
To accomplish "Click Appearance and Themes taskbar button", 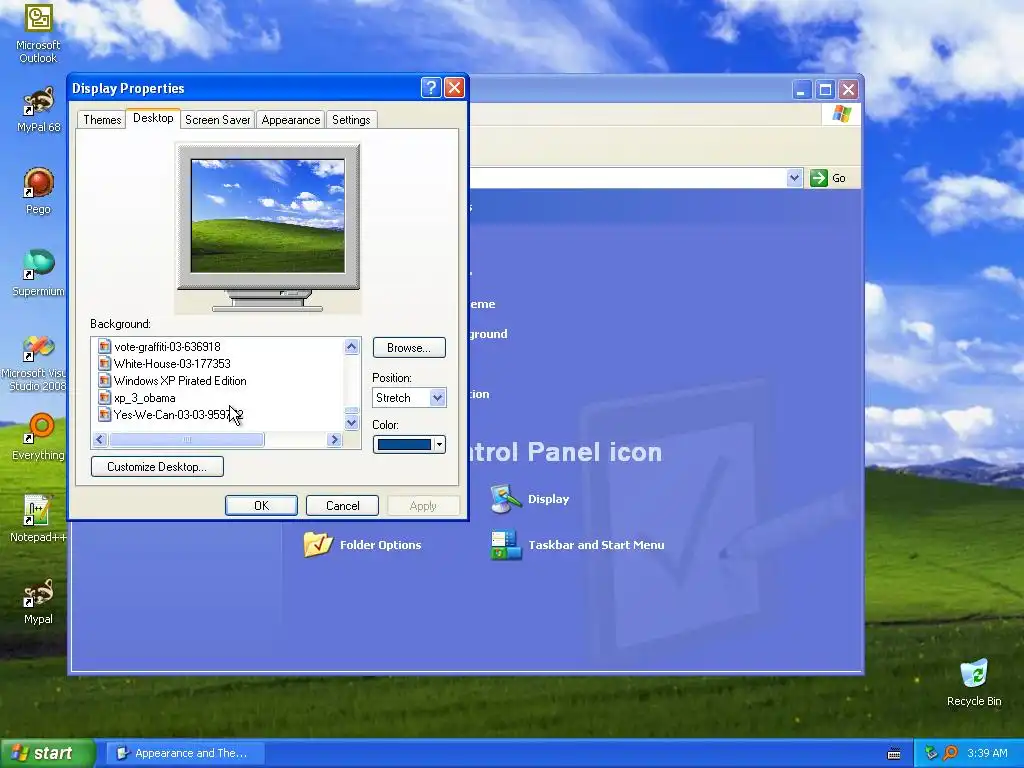I will 185,753.
